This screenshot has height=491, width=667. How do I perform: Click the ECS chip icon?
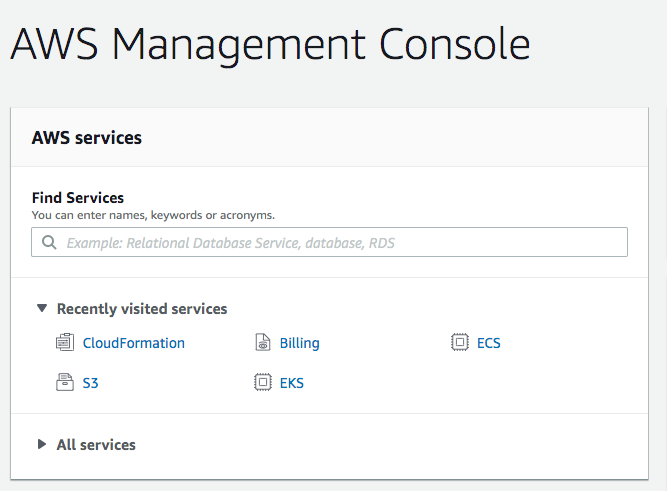coord(459,342)
